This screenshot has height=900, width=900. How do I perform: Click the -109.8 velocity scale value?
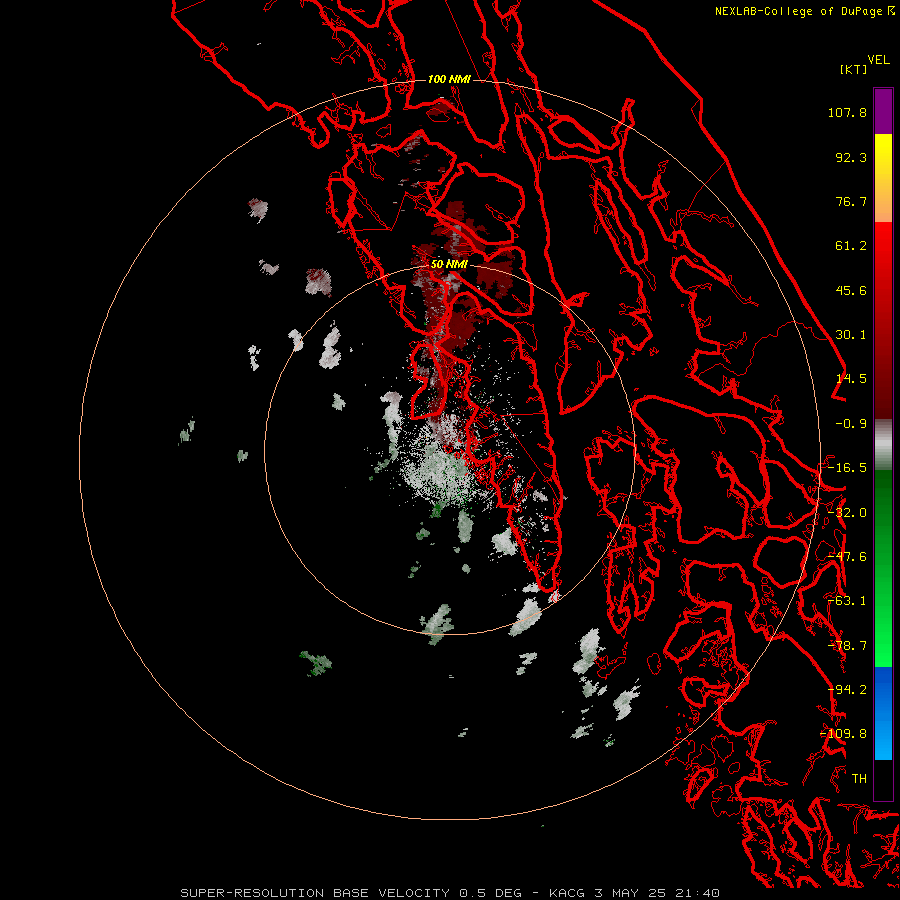[x=844, y=734]
